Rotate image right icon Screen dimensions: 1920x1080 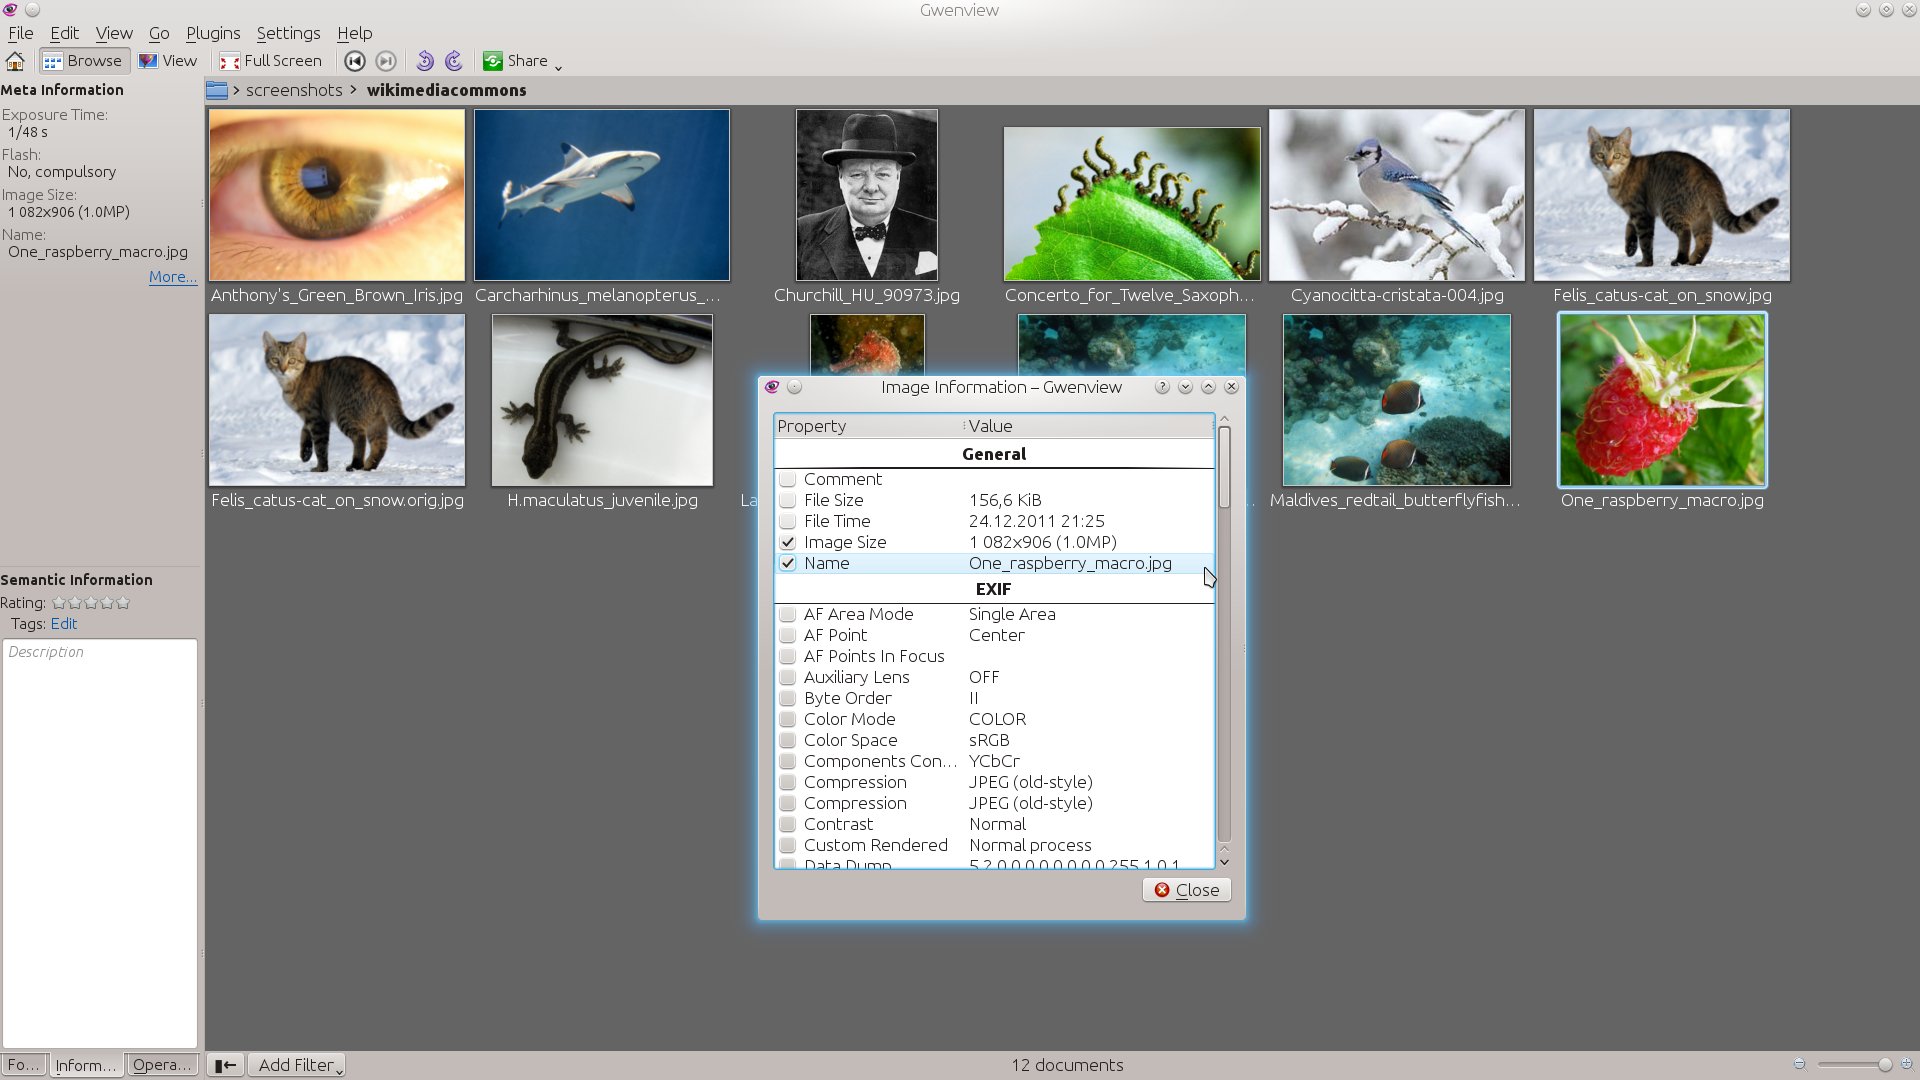coord(454,61)
